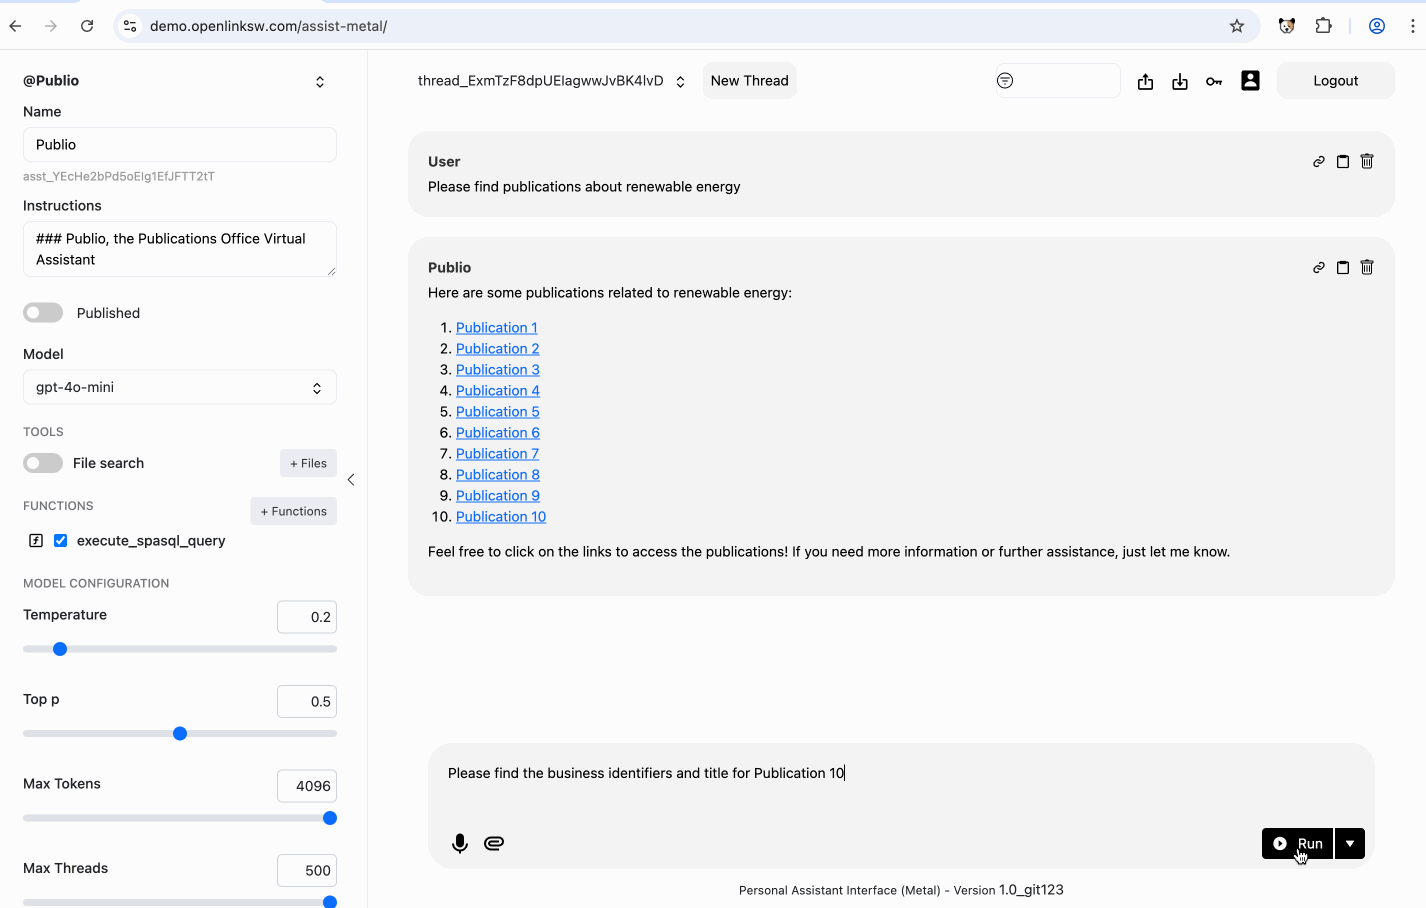
Task: Go back using the browser back arrow
Action: click(x=15, y=26)
